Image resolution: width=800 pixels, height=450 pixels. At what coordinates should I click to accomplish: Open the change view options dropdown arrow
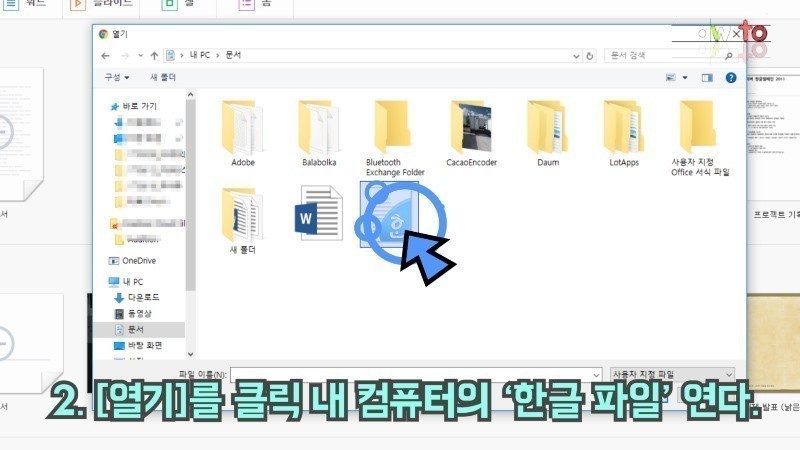pos(685,78)
